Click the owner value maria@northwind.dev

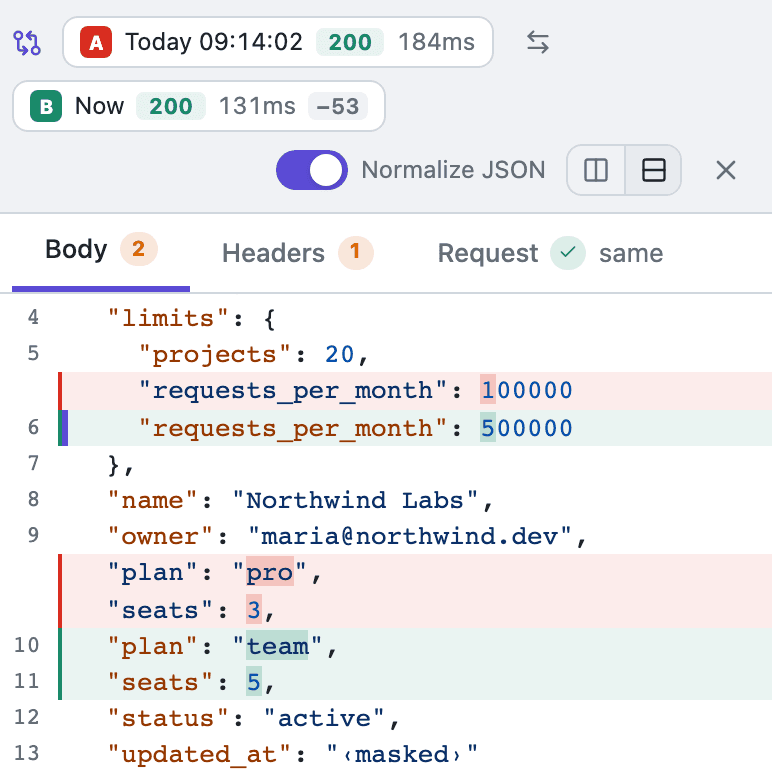tap(410, 536)
